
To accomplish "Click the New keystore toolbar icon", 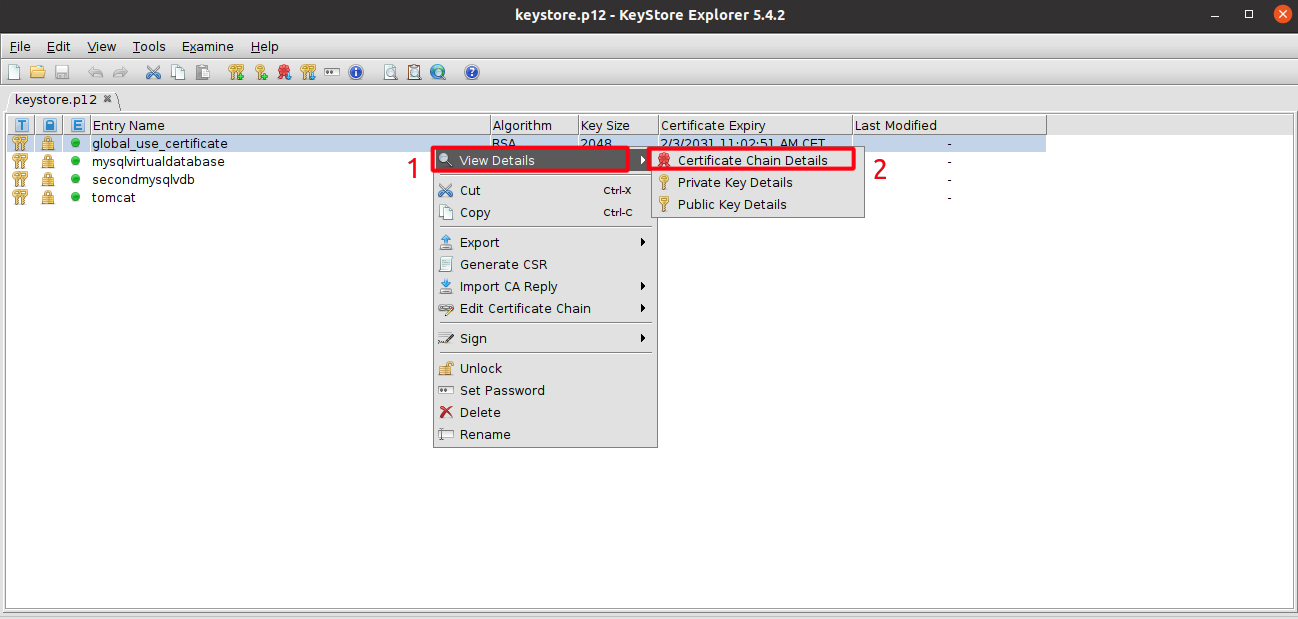I will [14, 72].
